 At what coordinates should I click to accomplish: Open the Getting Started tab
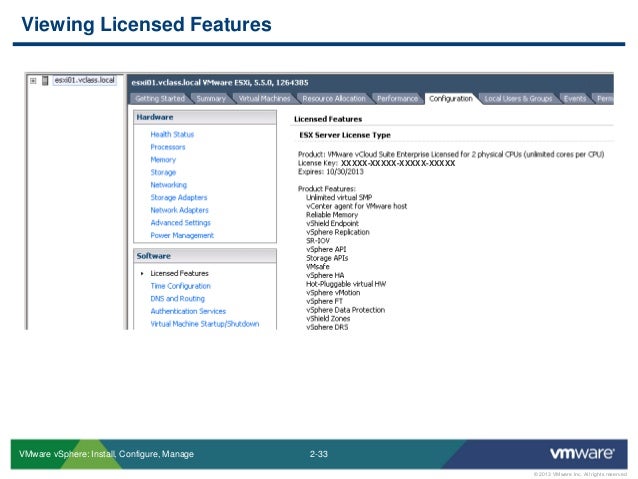click(160, 98)
